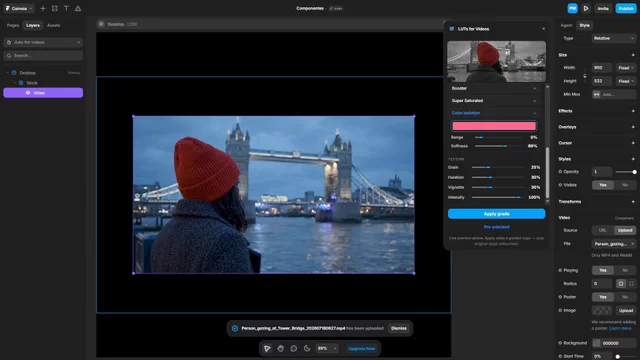Viewport: 640px width, 360px height.
Task: Set Visible to No
Action: point(624,185)
